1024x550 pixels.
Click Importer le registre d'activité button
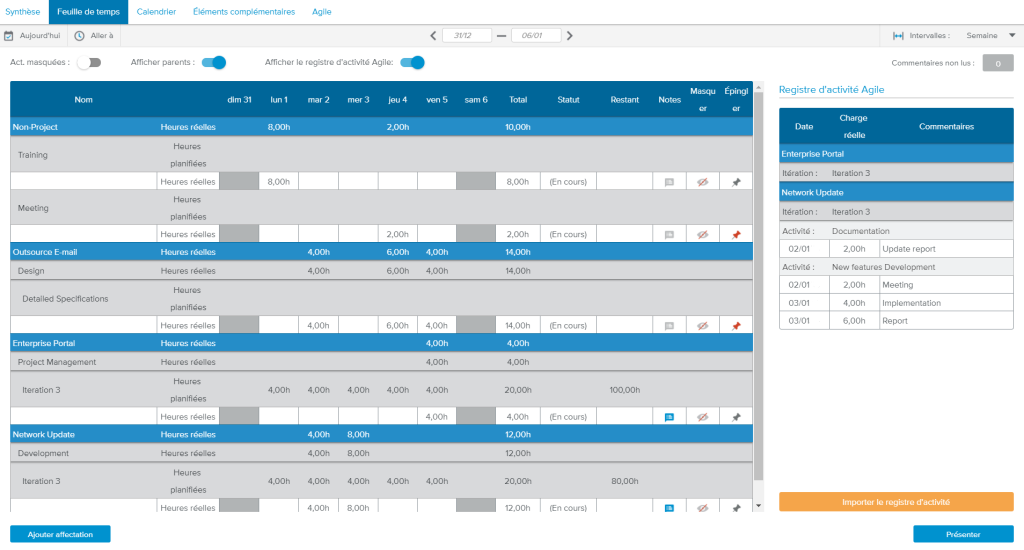coord(896,502)
